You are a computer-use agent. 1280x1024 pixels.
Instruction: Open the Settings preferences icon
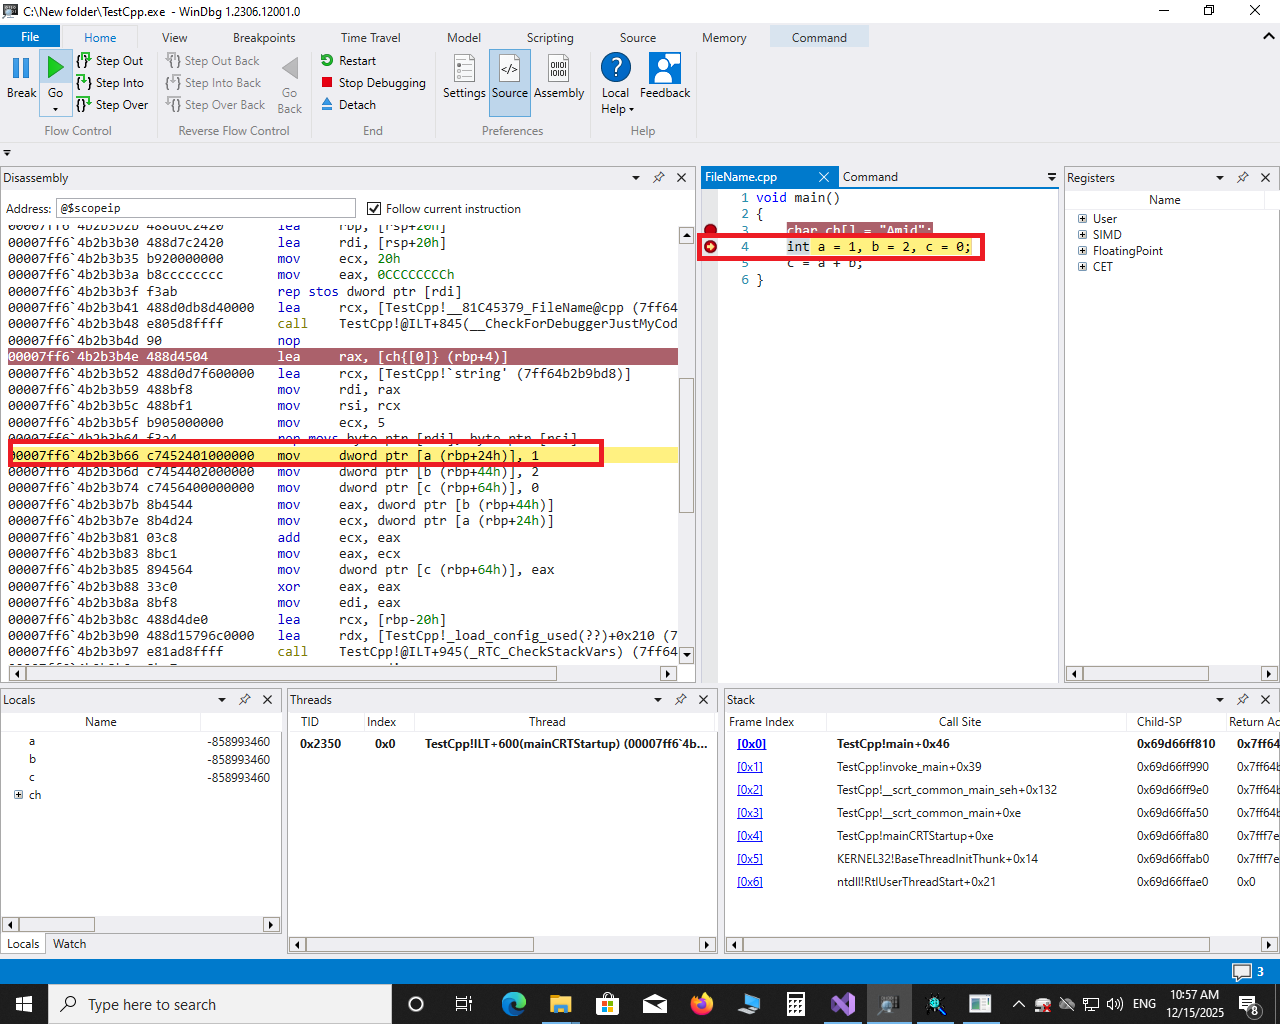point(464,70)
